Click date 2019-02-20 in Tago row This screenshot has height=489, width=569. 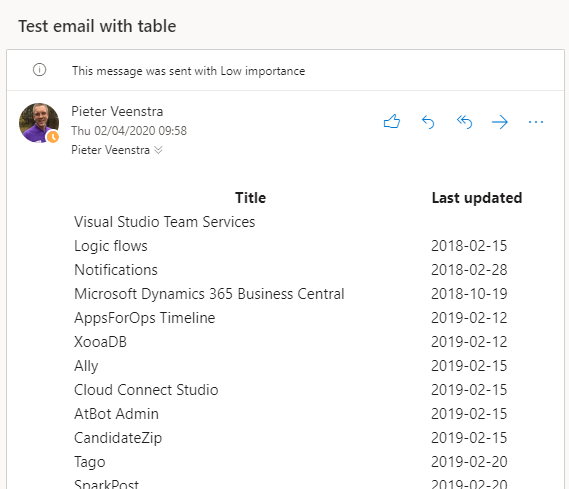(x=469, y=462)
